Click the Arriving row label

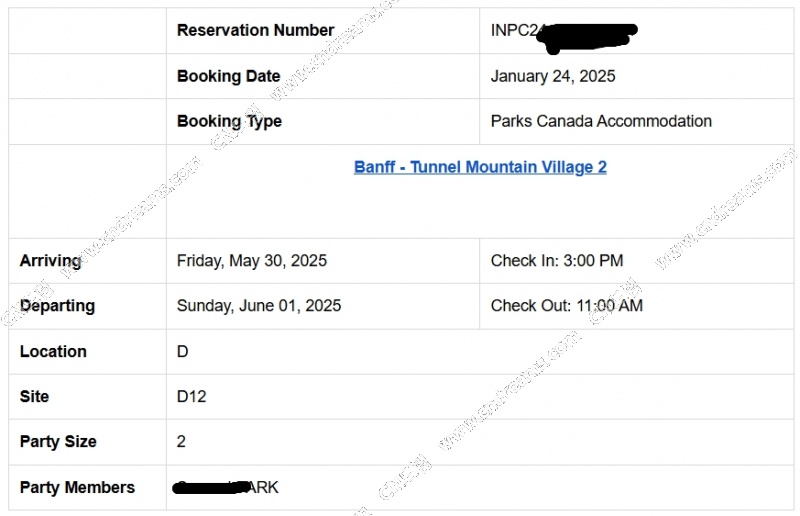coord(51,261)
